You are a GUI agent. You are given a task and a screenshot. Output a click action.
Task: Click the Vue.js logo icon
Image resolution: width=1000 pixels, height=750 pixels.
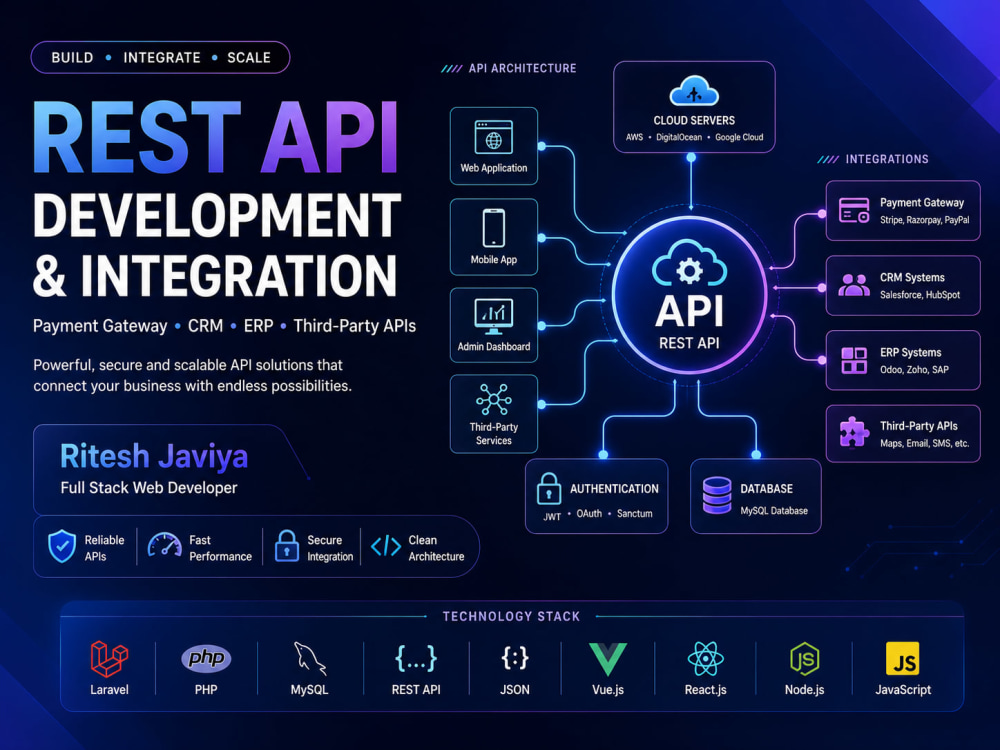[608, 659]
